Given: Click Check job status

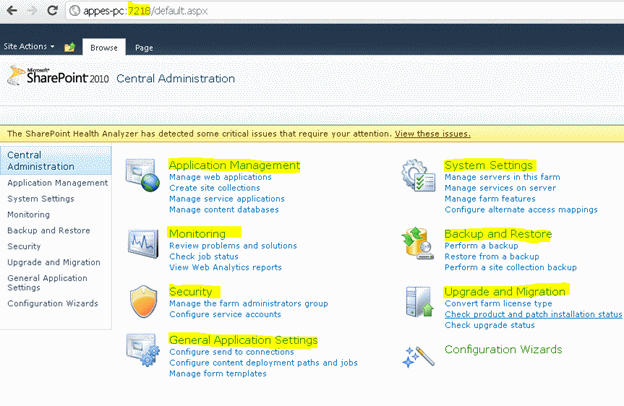Looking at the screenshot, I should pos(204,257).
